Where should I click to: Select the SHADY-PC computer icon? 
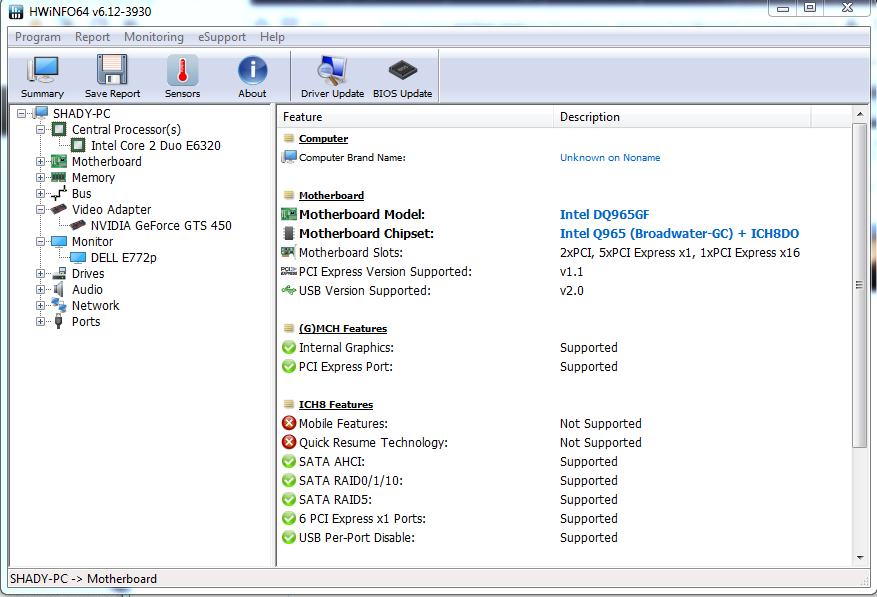click(x=41, y=113)
